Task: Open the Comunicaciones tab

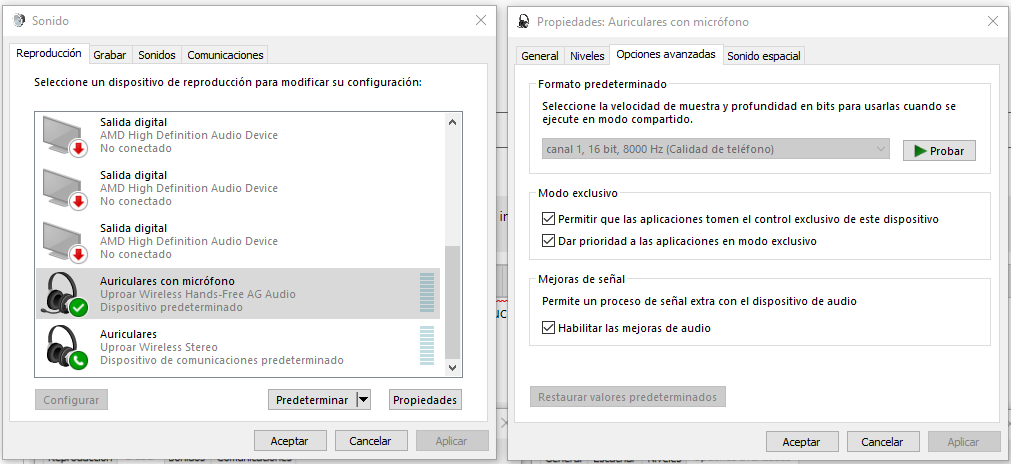Action: coord(225,55)
